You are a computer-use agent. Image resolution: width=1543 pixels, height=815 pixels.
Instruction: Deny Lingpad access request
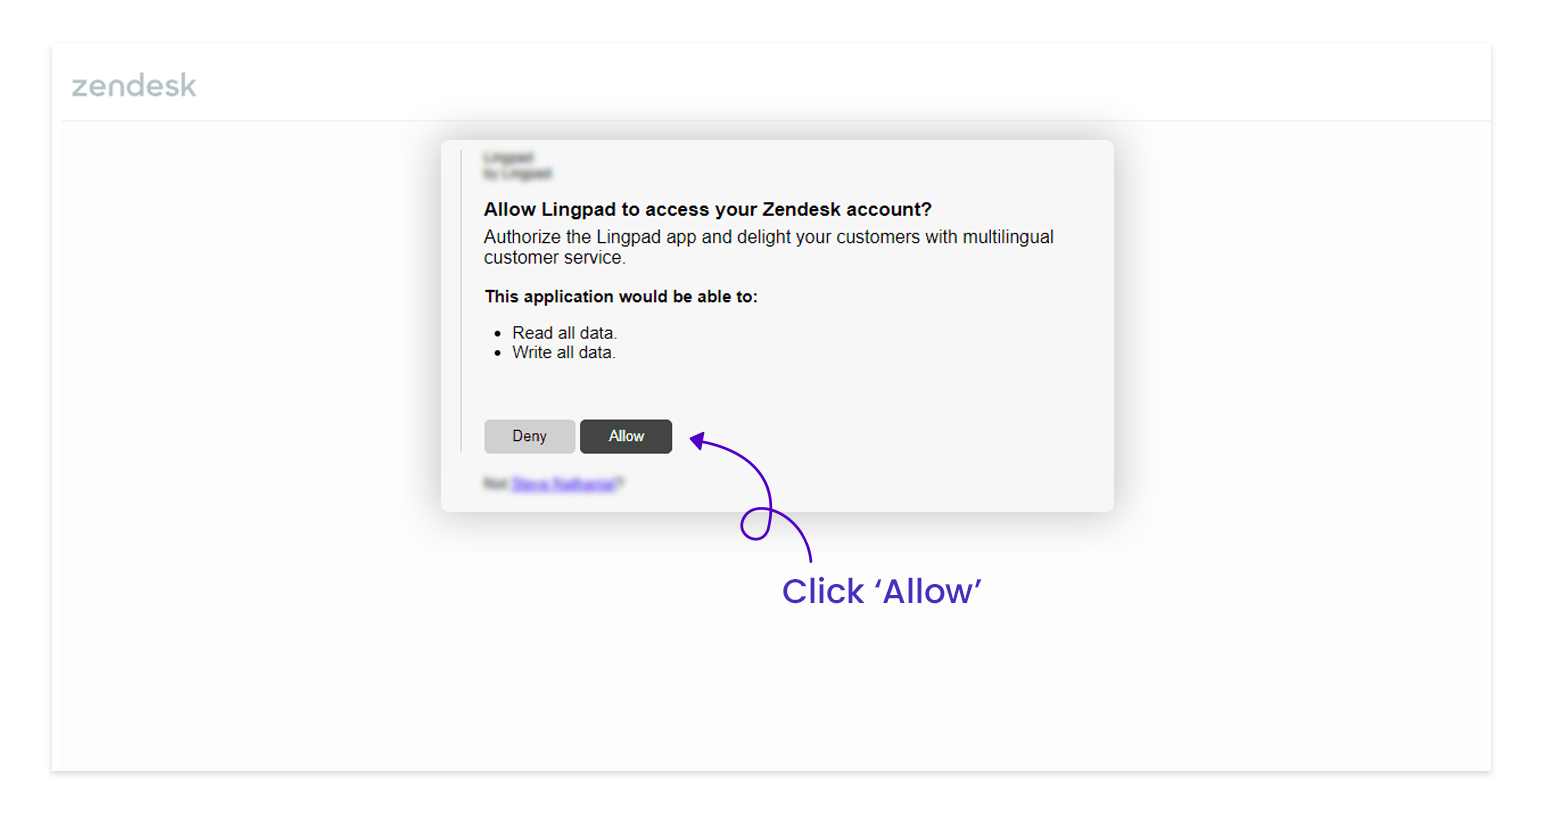(x=529, y=436)
